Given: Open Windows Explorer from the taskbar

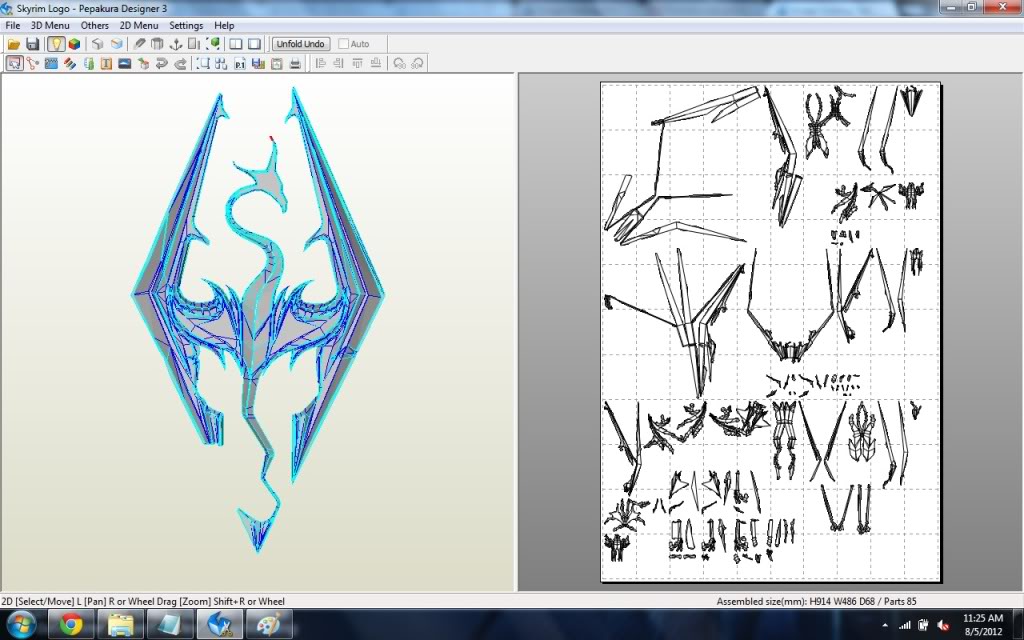Looking at the screenshot, I should click(121, 625).
